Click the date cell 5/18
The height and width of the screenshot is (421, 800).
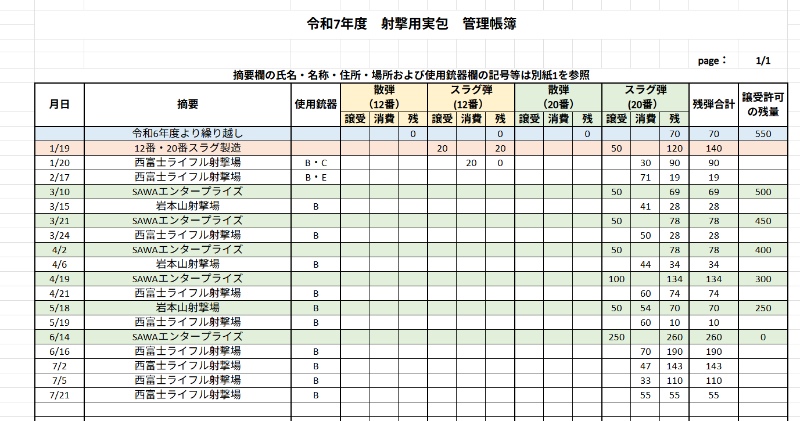coord(60,308)
